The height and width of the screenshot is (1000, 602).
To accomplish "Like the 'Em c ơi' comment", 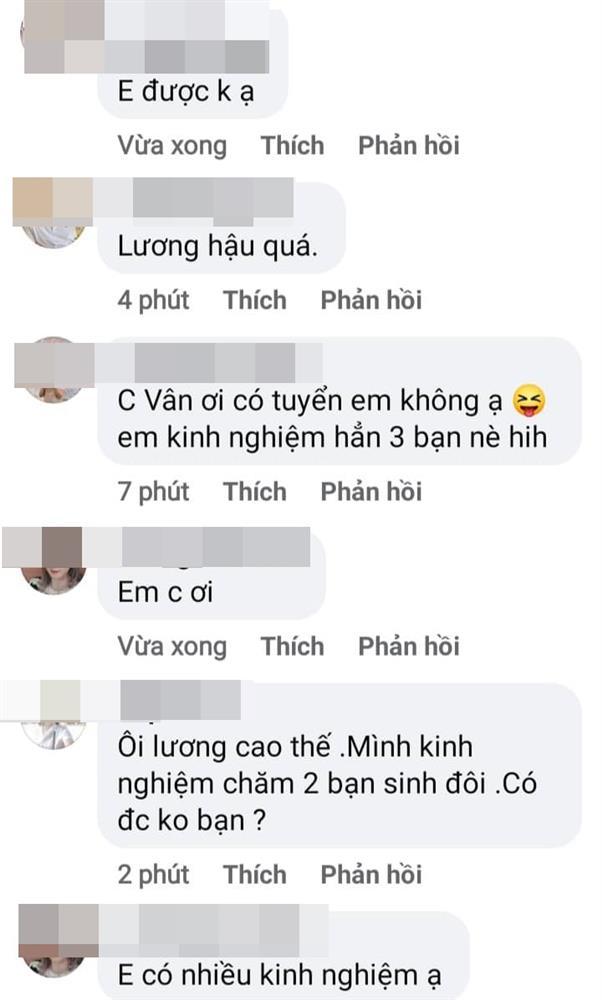I will (292, 646).
